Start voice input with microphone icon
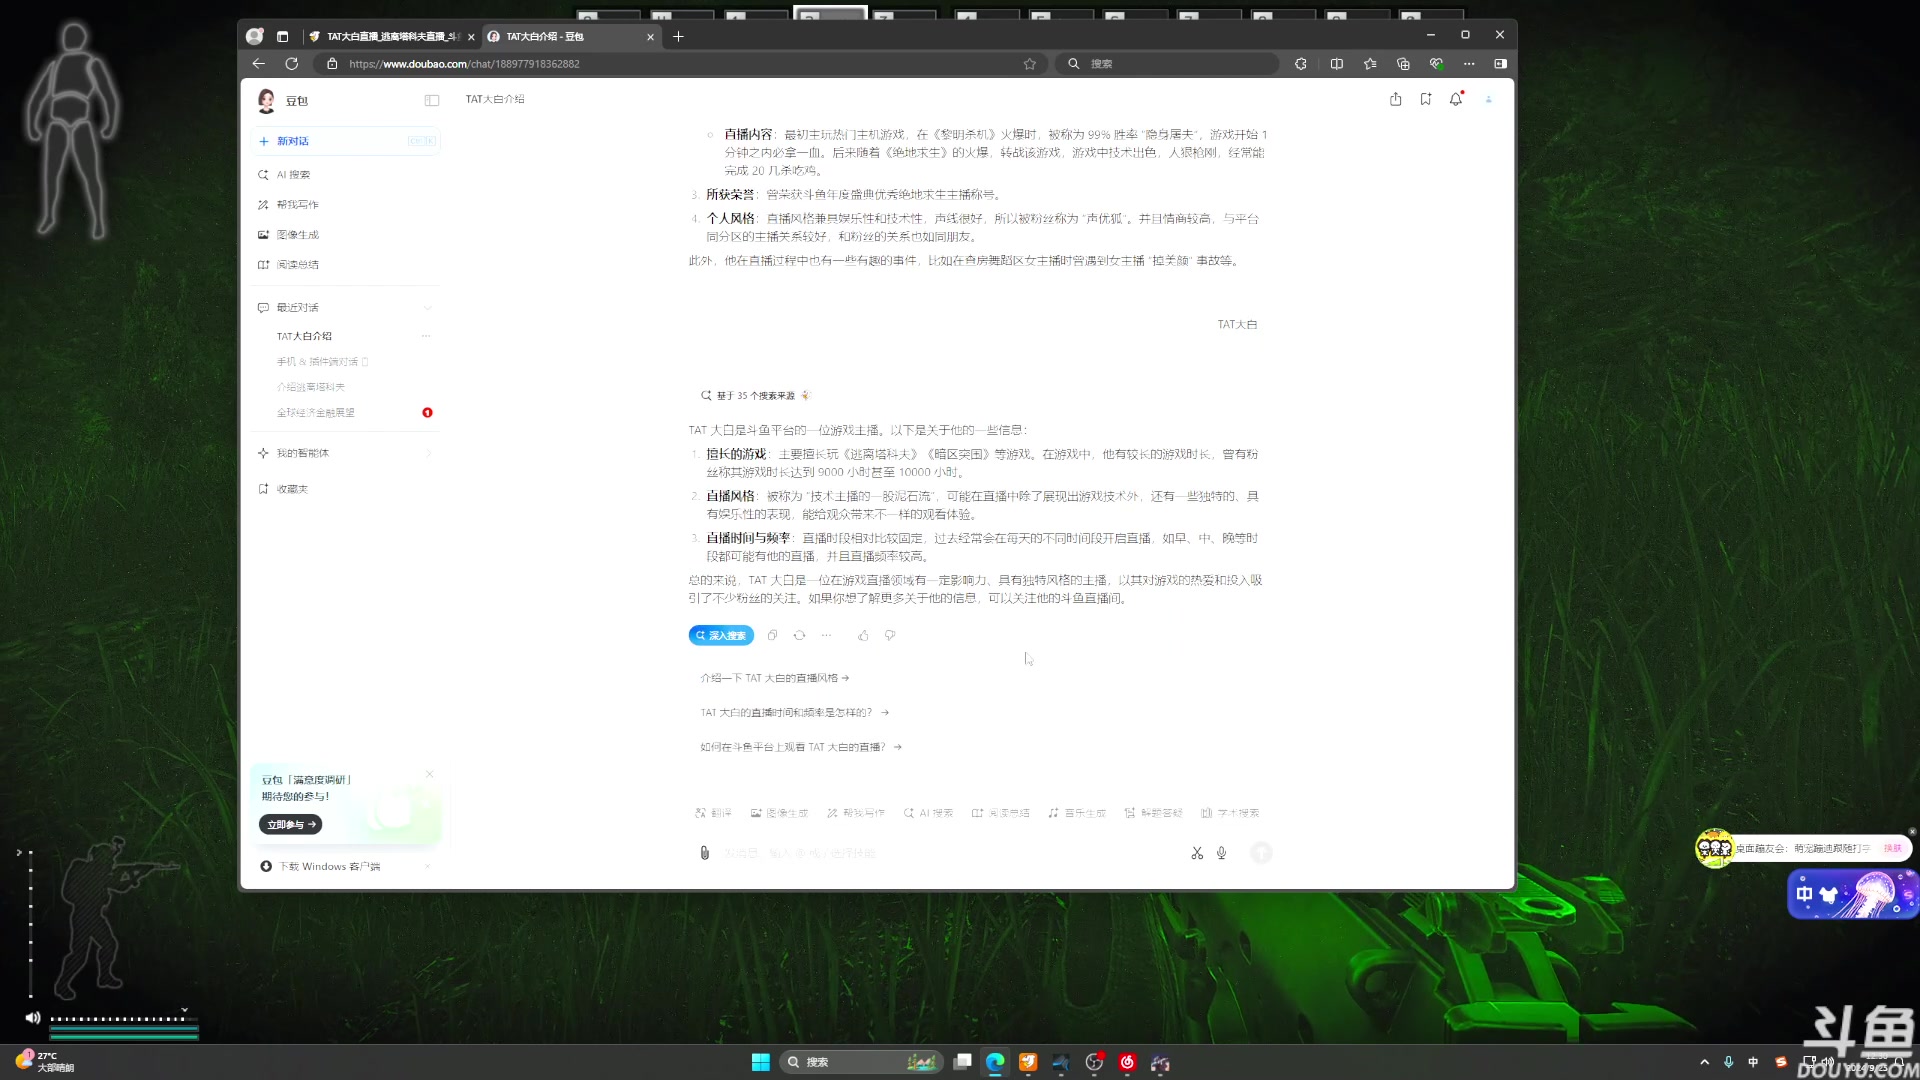Image resolution: width=1920 pixels, height=1080 pixels. (x=1221, y=853)
